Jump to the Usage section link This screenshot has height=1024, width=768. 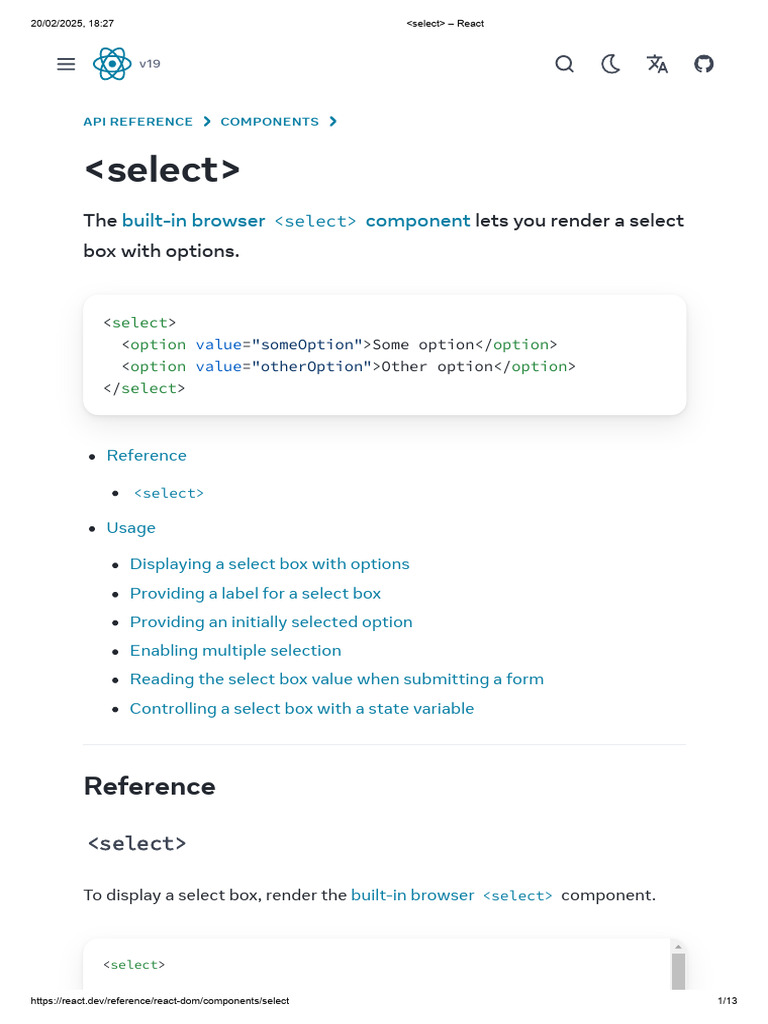pyautogui.click(x=131, y=527)
